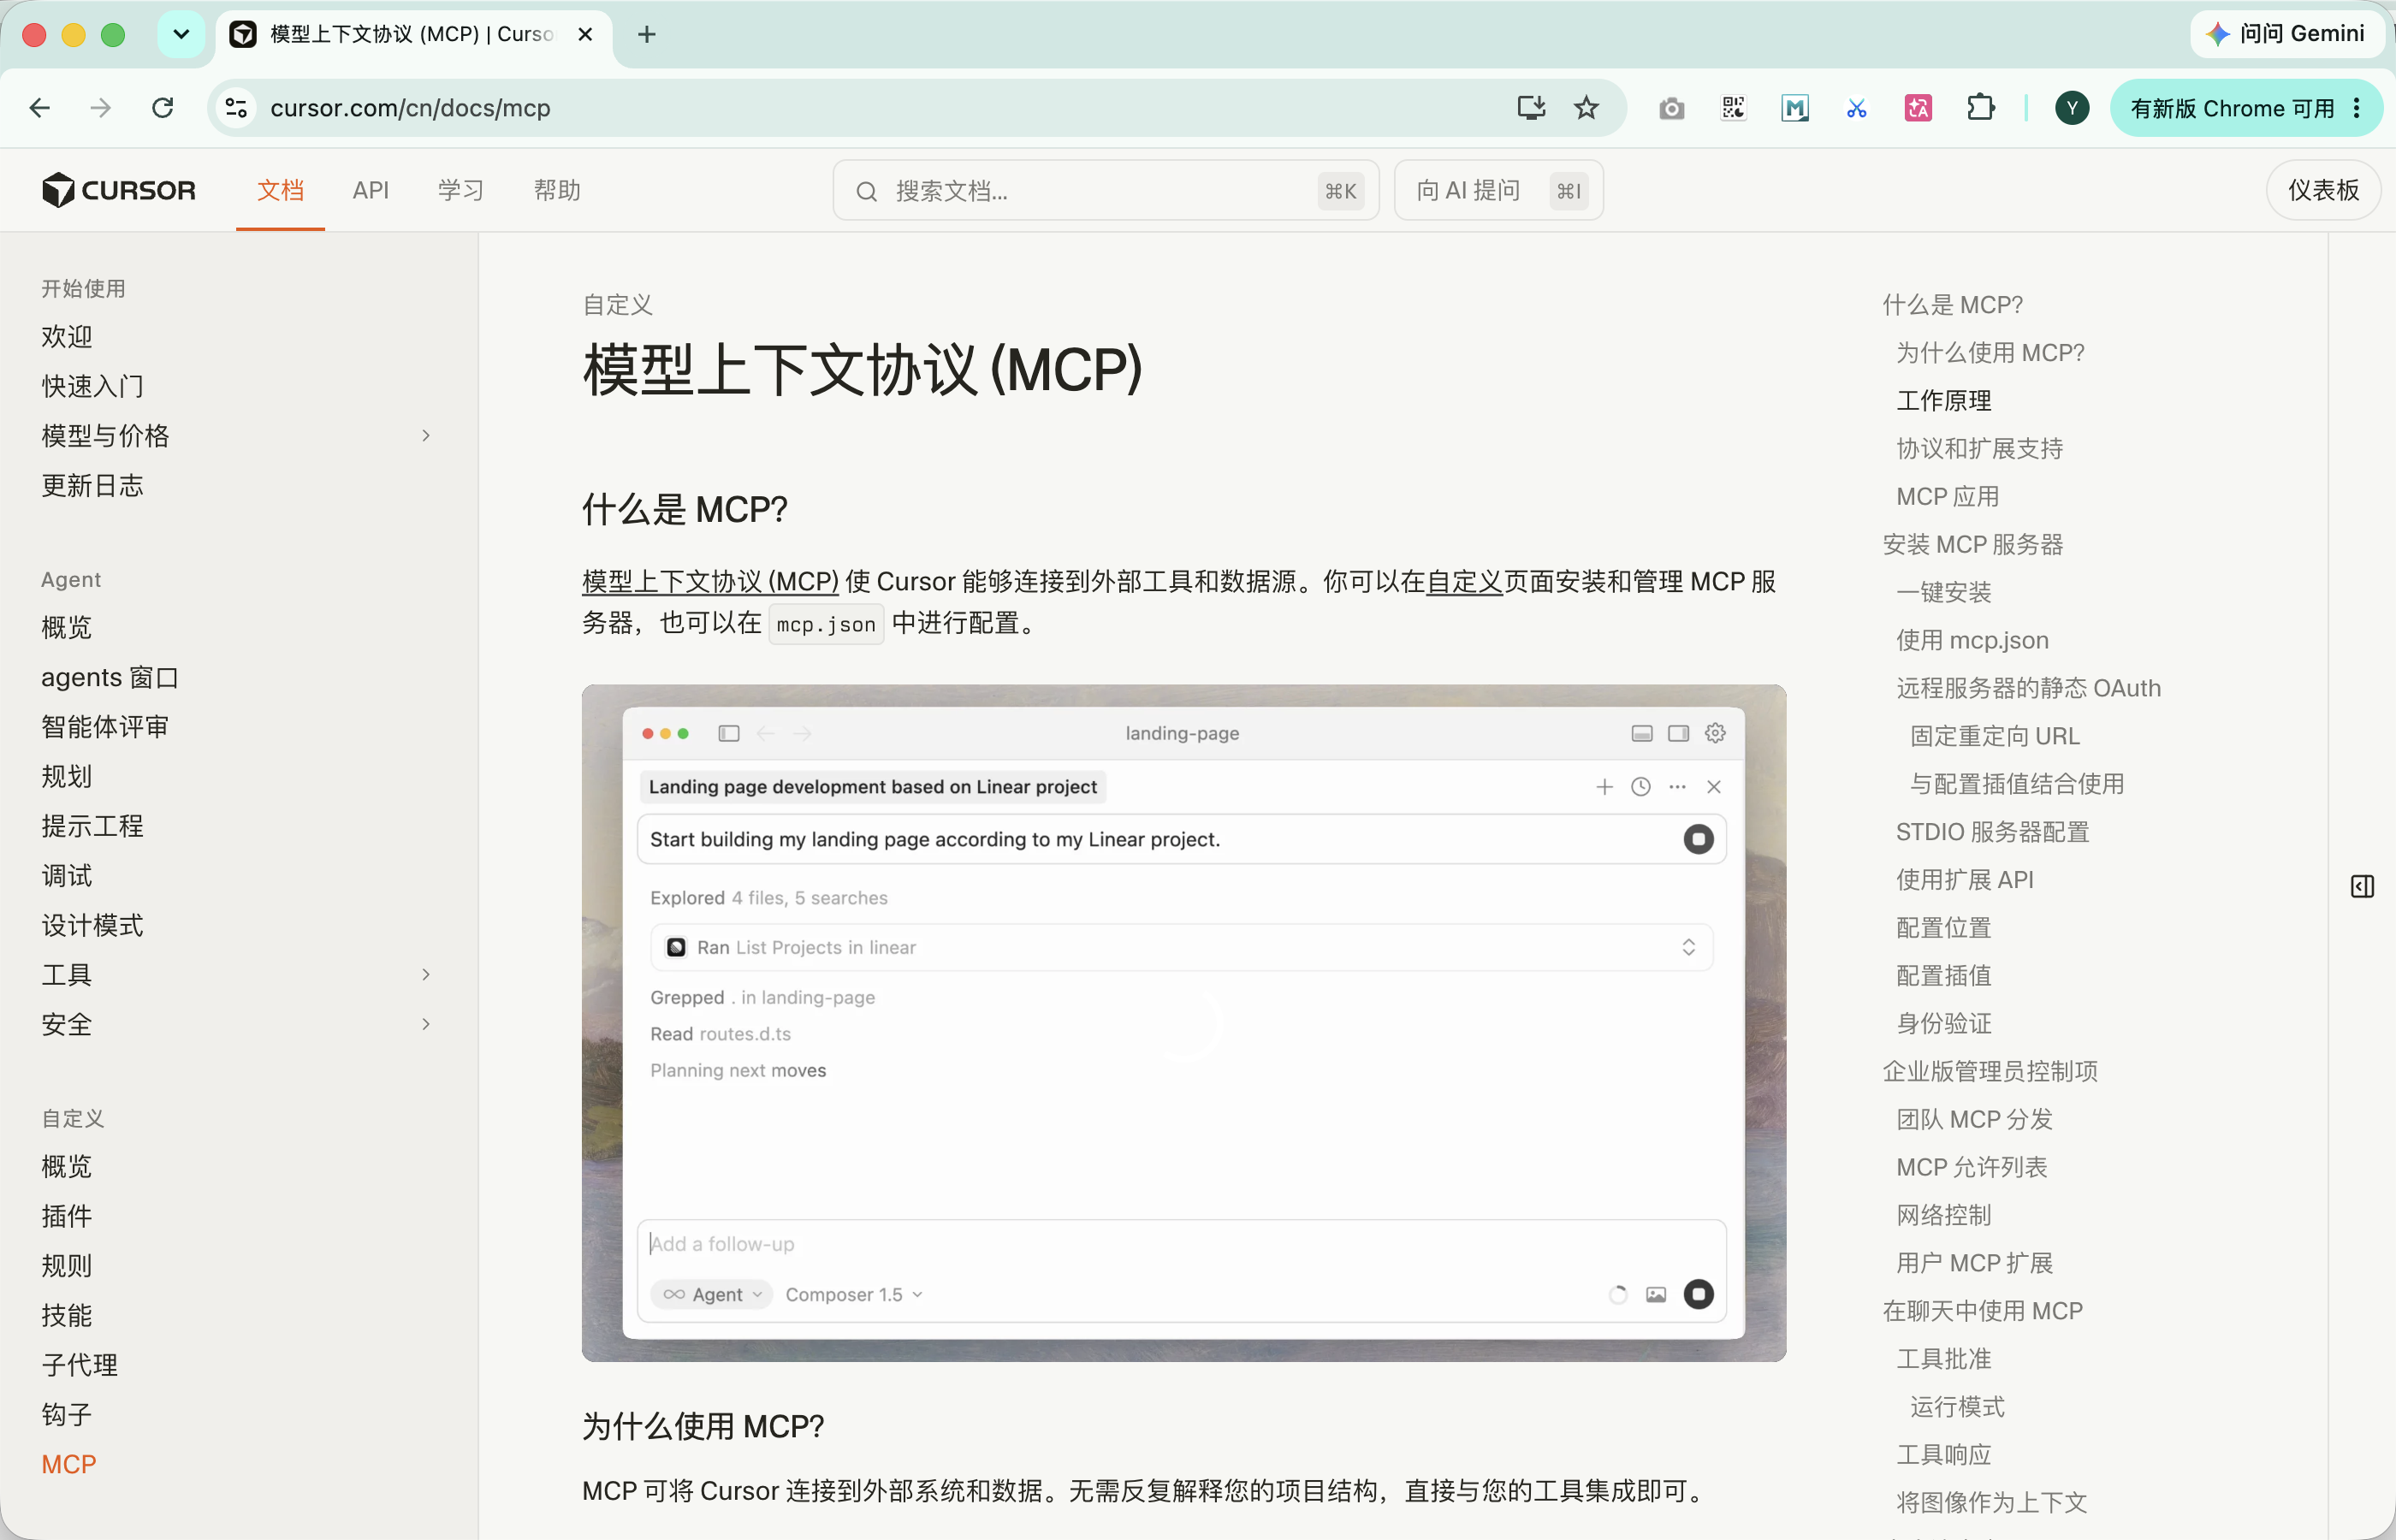
Task: Click the Cursor logo in header
Action: [x=119, y=190]
